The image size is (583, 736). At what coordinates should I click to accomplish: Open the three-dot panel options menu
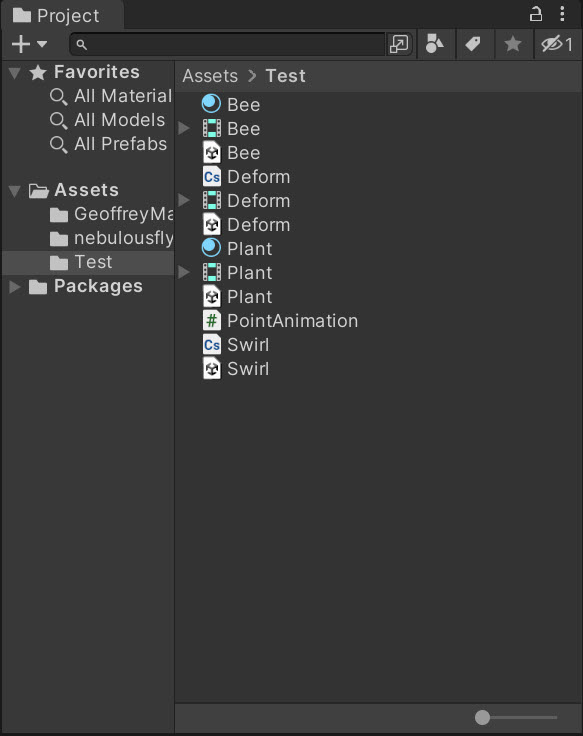tap(562, 14)
